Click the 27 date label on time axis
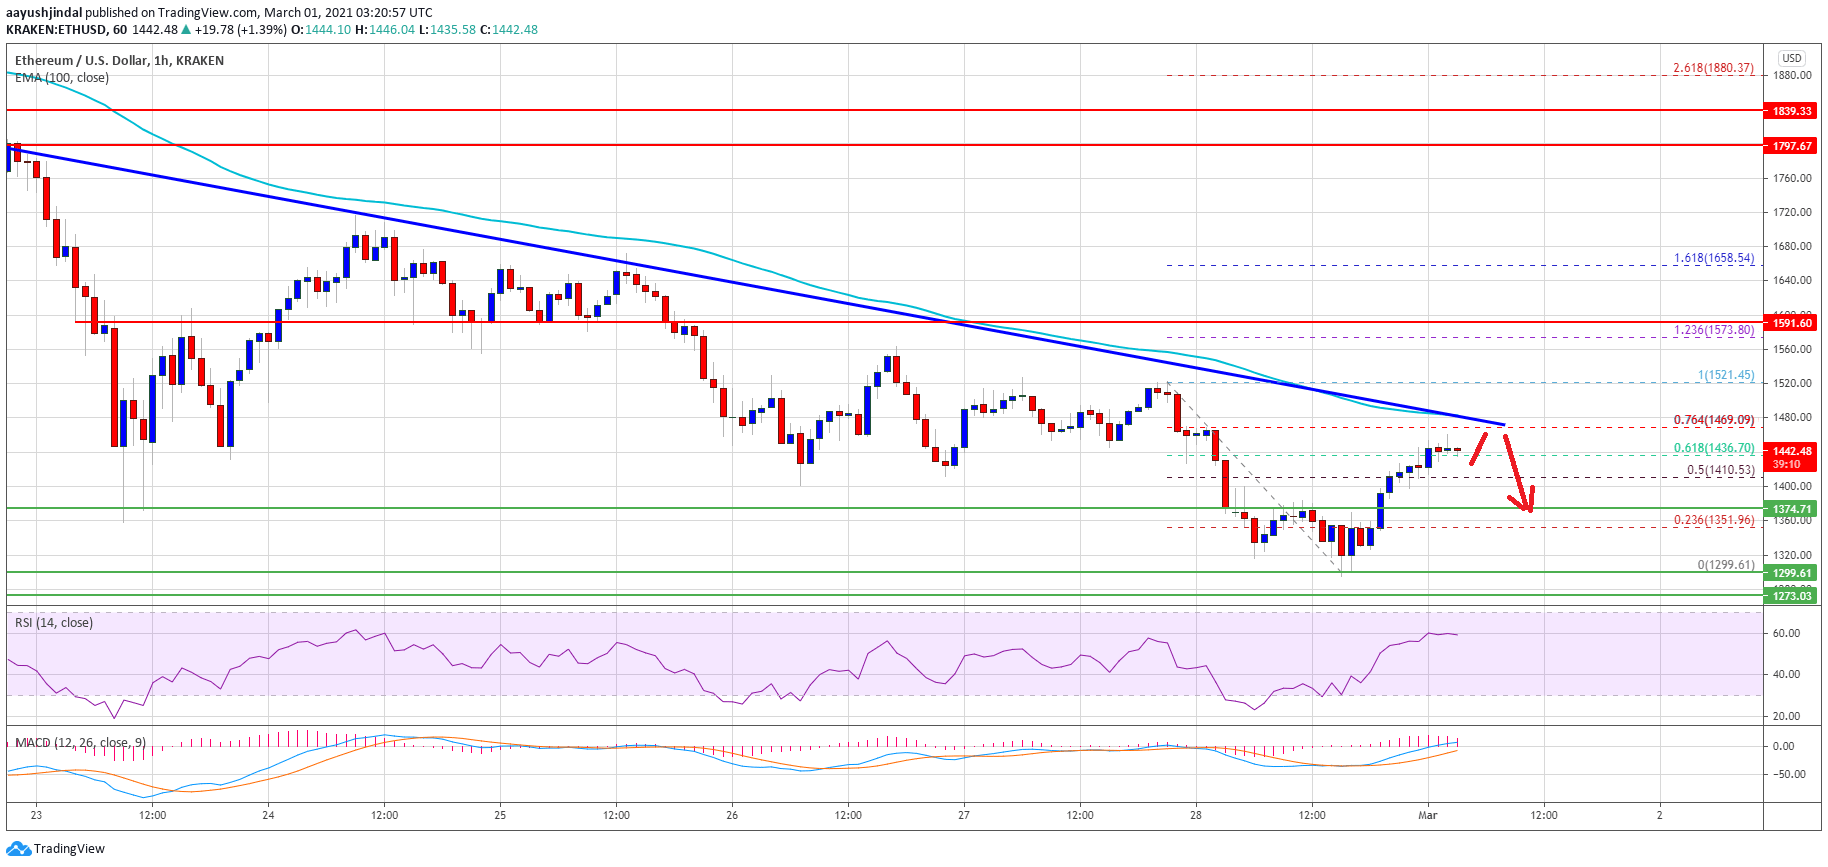1828x867 pixels. 964,815
